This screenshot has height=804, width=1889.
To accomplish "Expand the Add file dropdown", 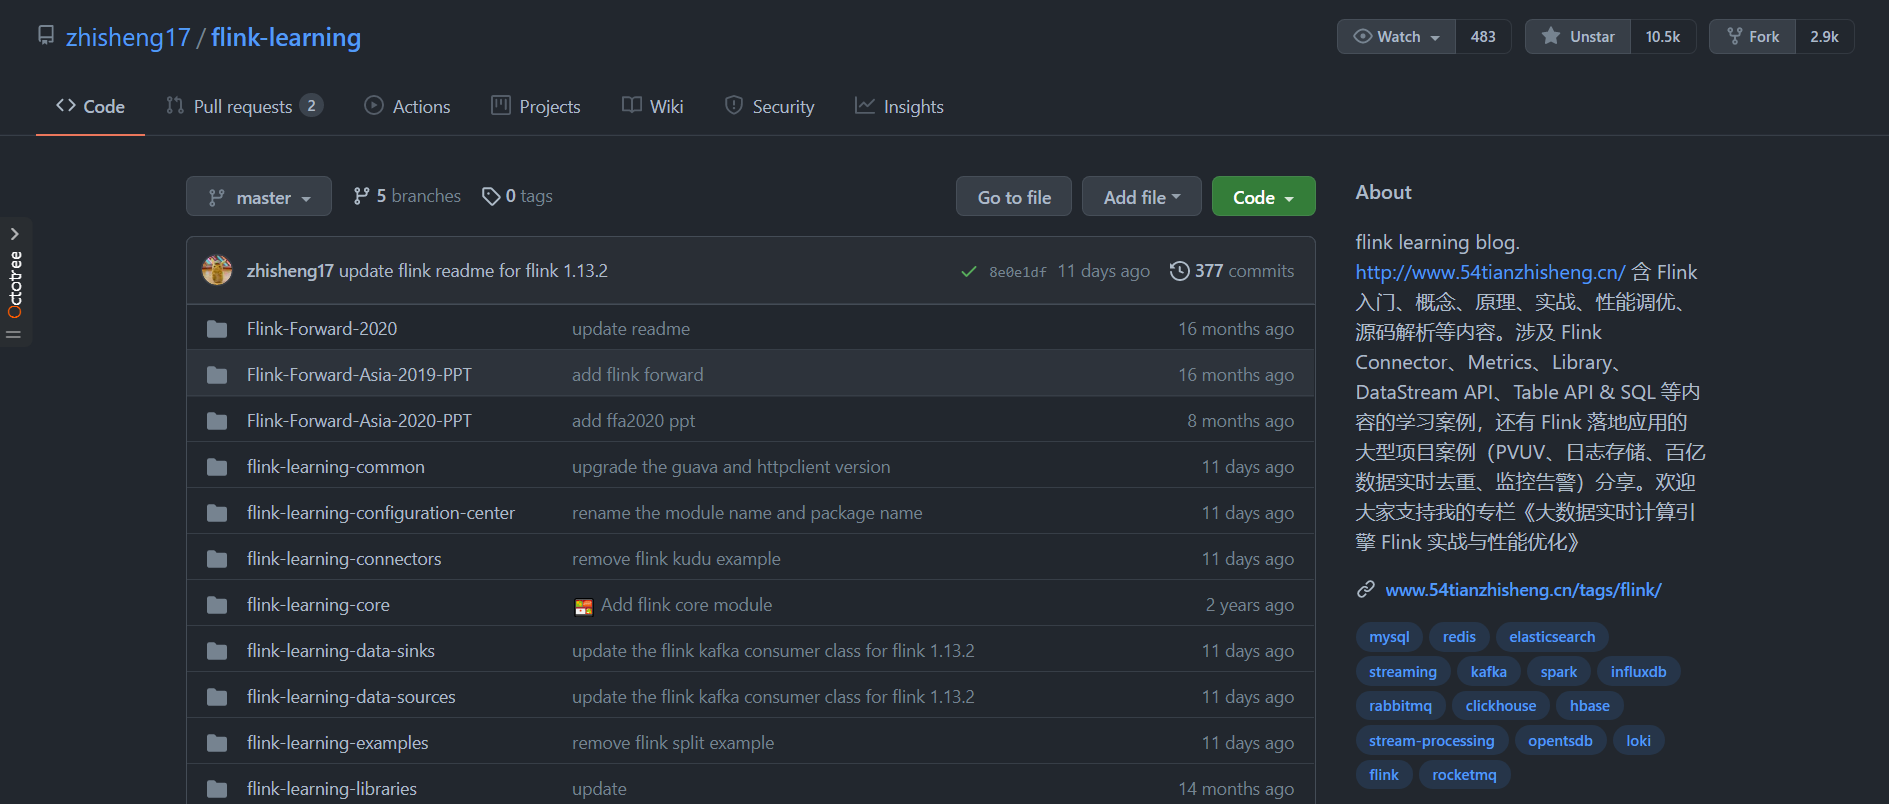I will [1141, 197].
